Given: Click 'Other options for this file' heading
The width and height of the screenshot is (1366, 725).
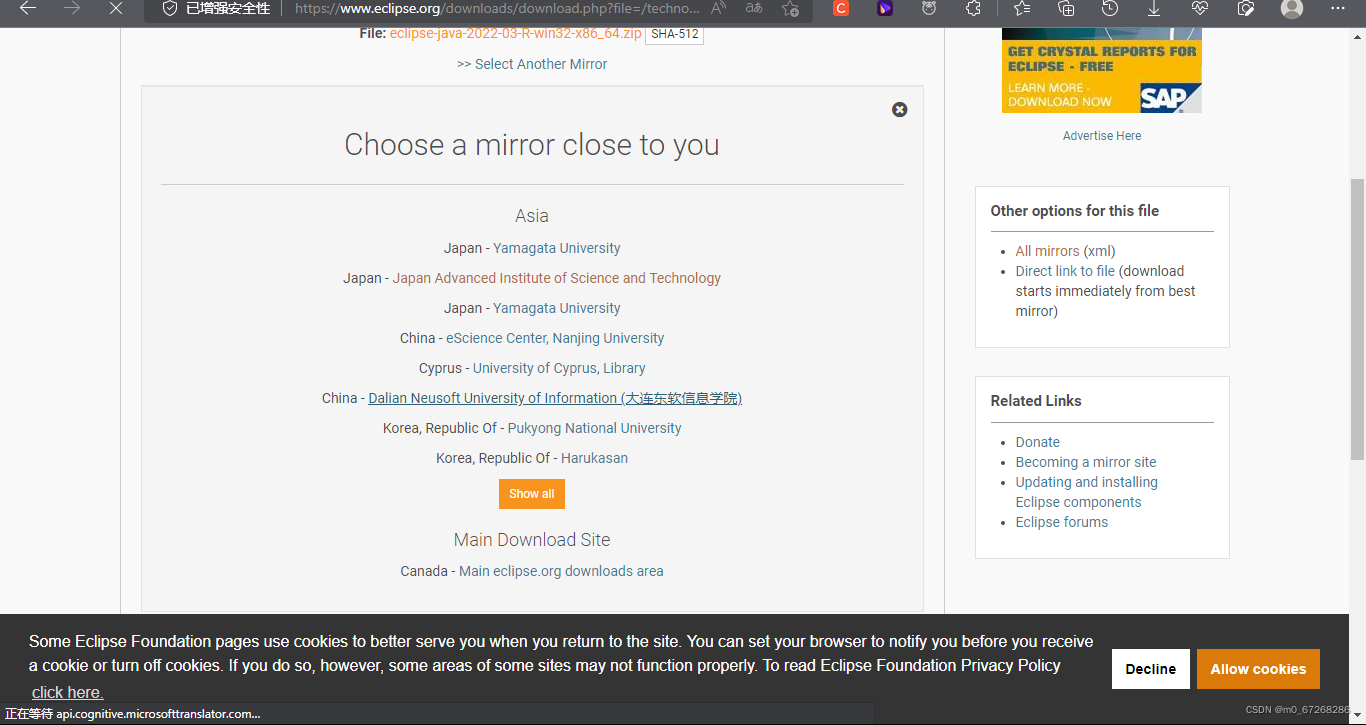Looking at the screenshot, I should tap(1075, 211).
